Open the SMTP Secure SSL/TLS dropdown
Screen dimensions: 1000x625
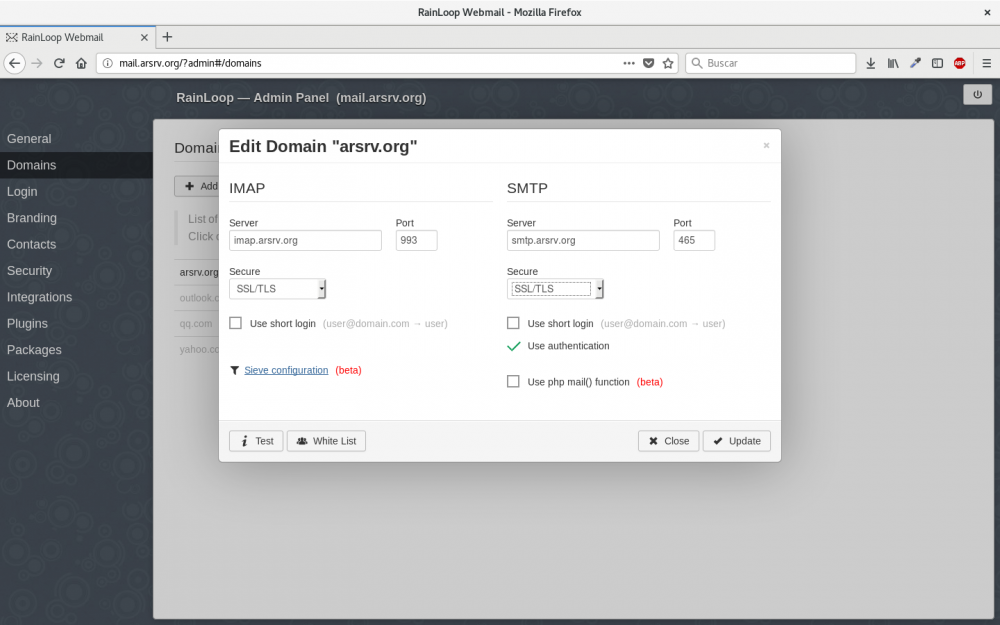[555, 289]
